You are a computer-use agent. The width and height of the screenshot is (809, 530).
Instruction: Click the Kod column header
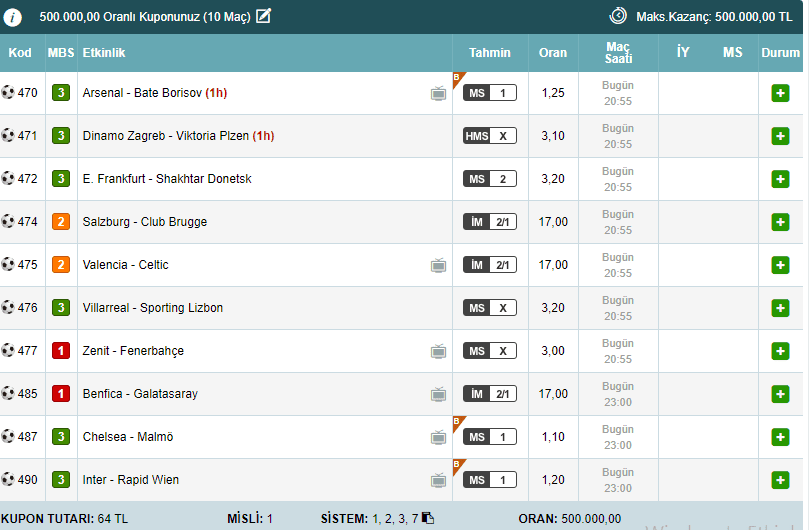tap(20, 53)
